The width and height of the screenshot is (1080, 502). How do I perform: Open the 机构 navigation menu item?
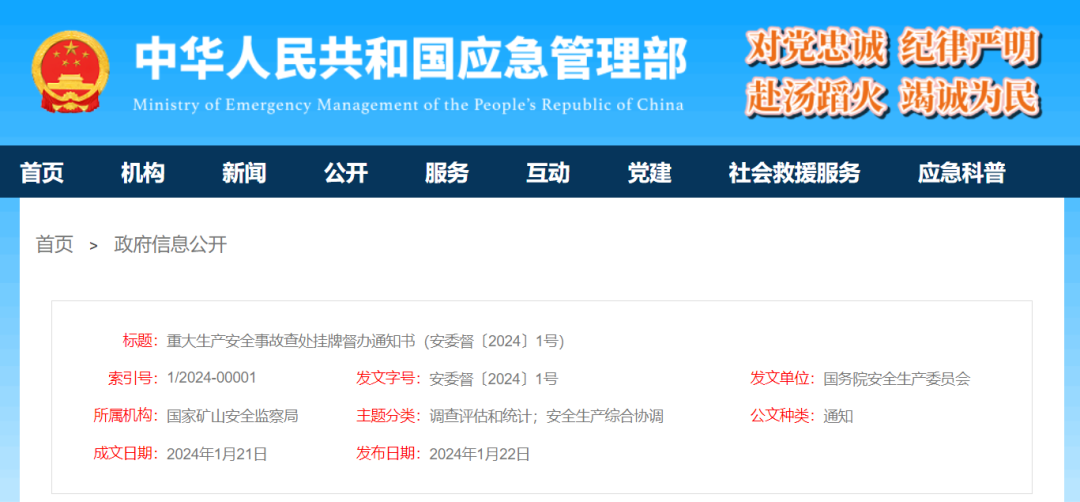pyautogui.click(x=143, y=173)
